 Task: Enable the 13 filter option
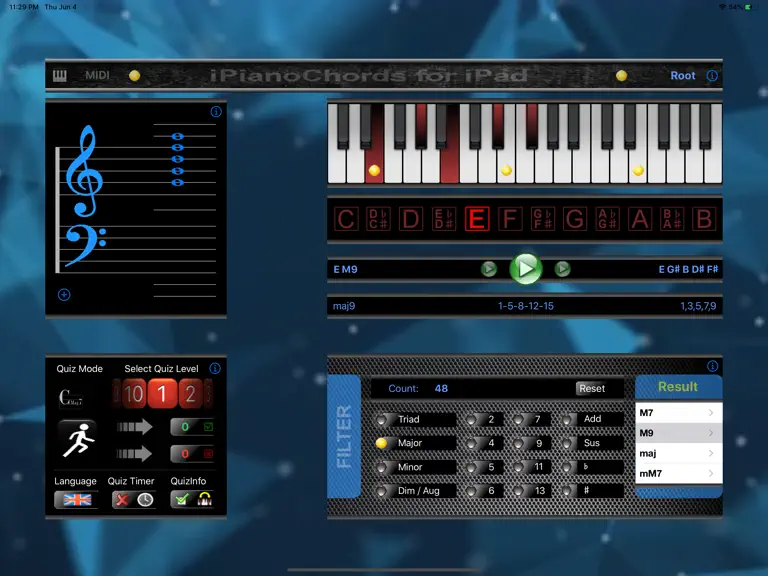click(531, 491)
